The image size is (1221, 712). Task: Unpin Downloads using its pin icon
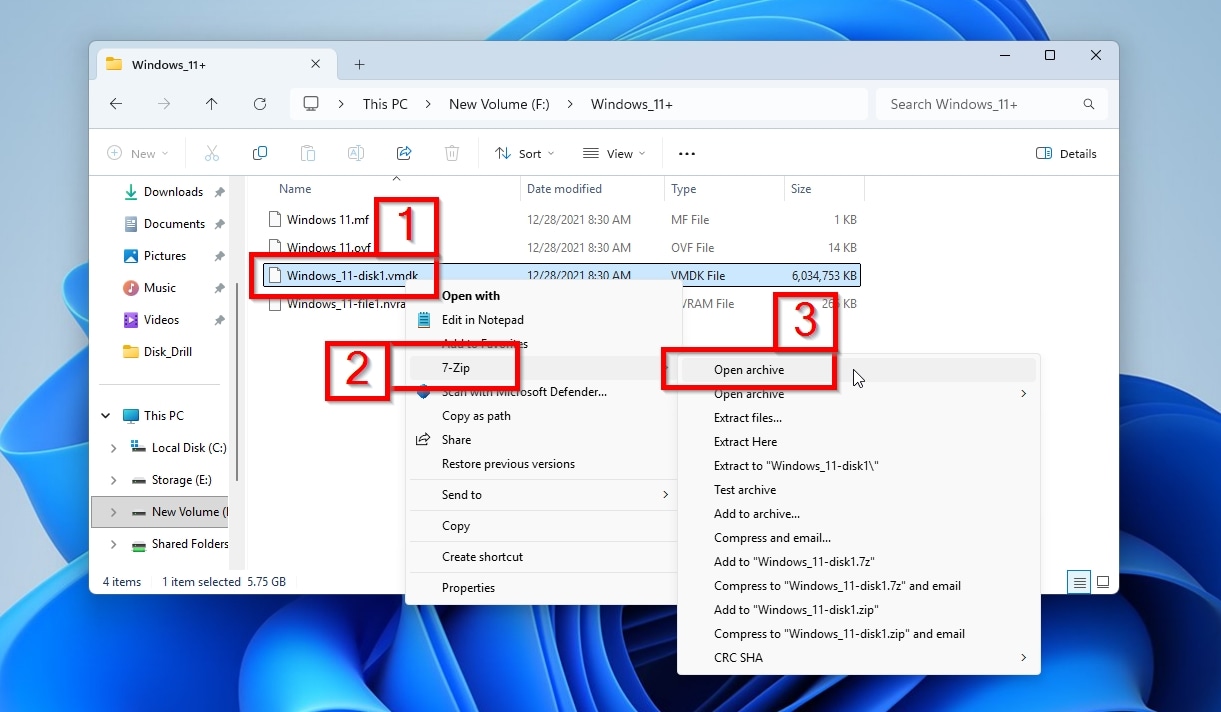[x=219, y=192]
